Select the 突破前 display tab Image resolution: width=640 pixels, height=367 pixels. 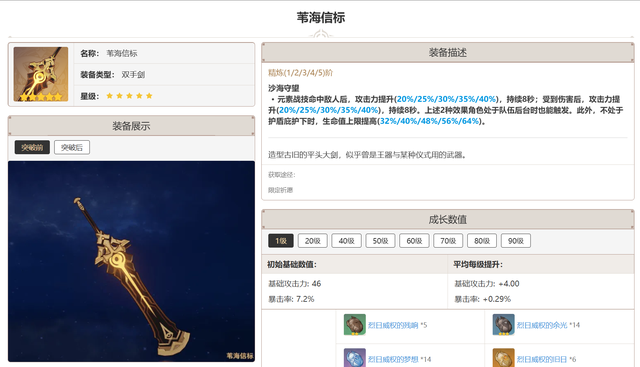(x=32, y=147)
